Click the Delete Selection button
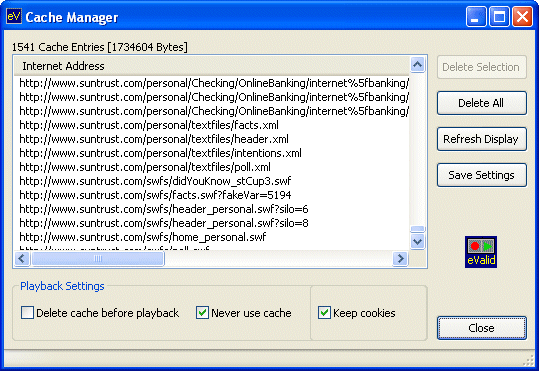Image resolution: width=539 pixels, height=371 pixels. 482,67
